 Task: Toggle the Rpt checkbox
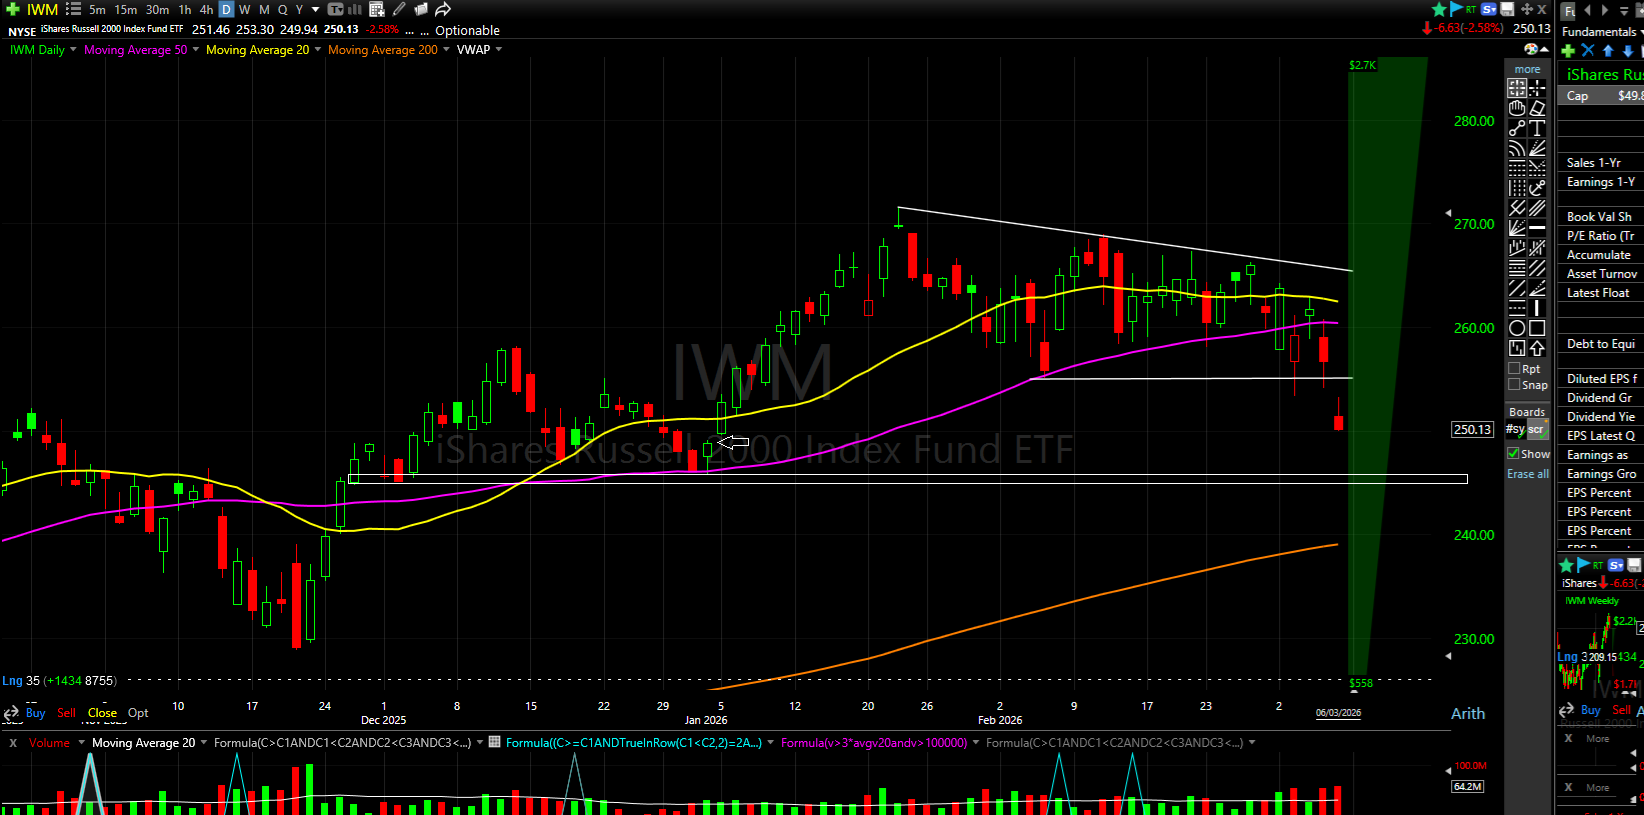pyautogui.click(x=1514, y=369)
